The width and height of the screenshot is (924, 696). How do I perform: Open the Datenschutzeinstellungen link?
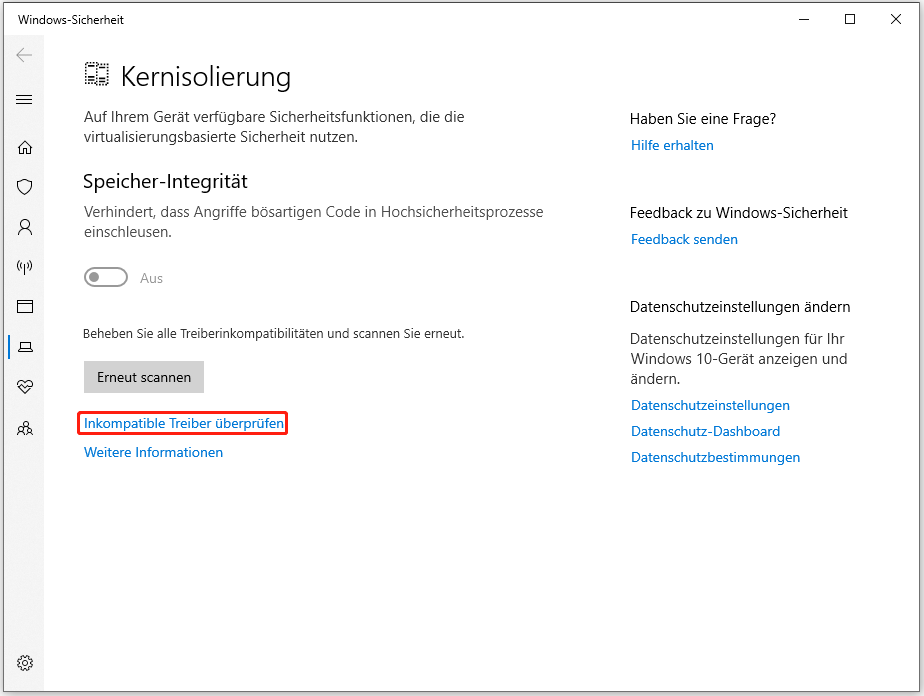click(x=710, y=405)
